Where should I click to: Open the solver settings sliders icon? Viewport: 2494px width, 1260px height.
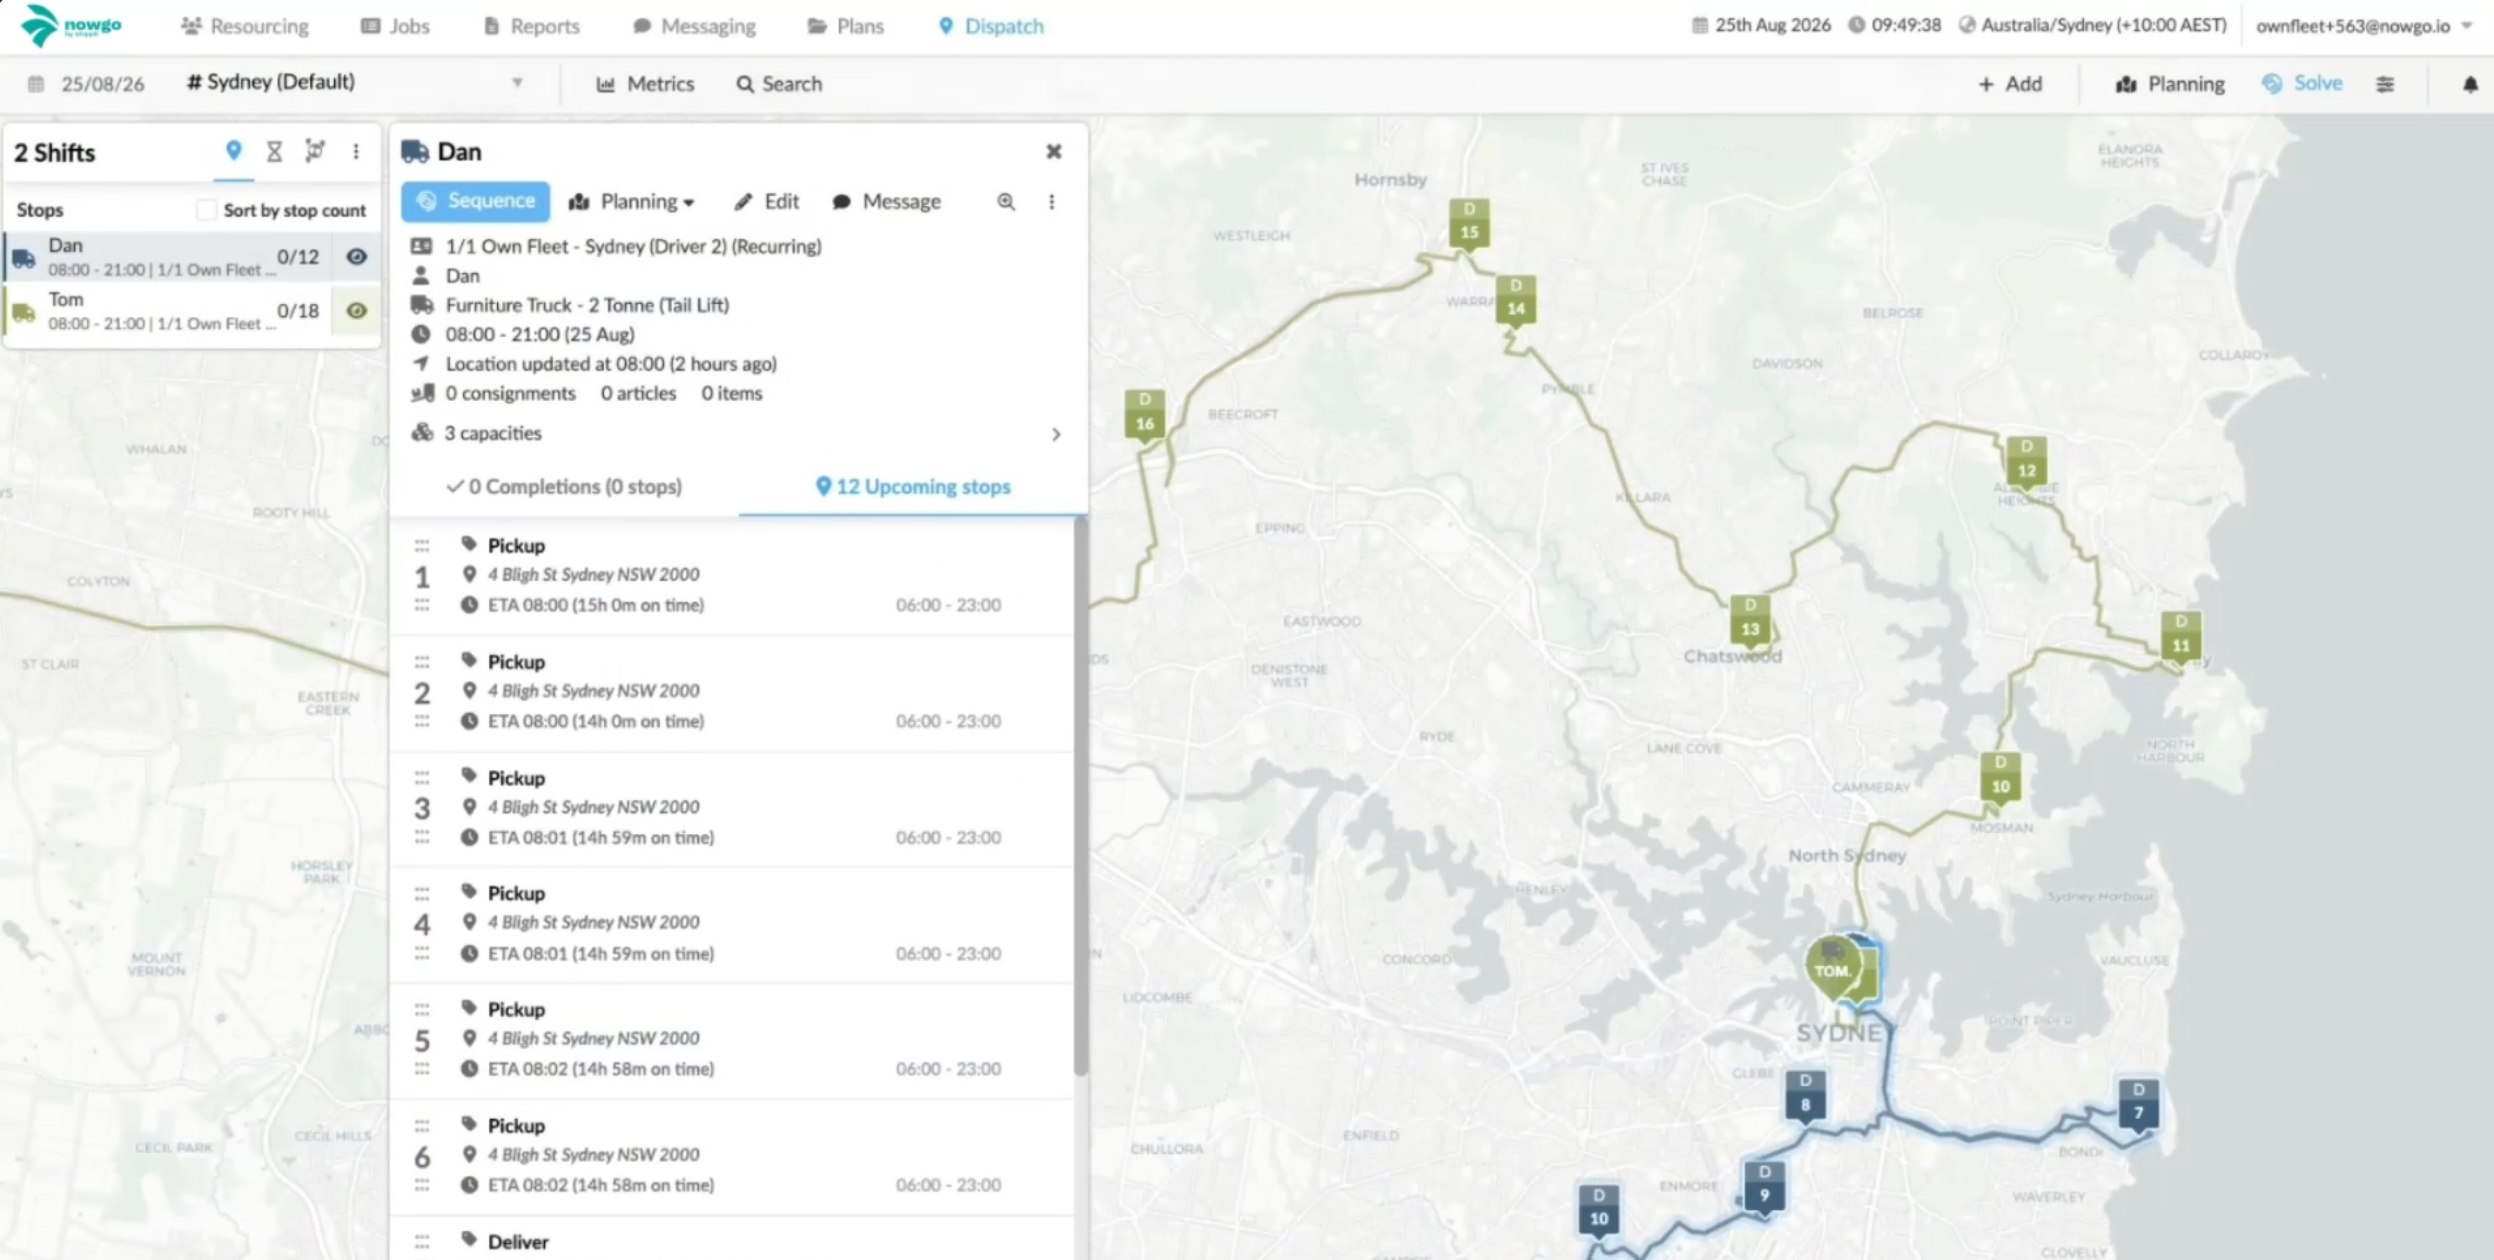coord(2385,84)
